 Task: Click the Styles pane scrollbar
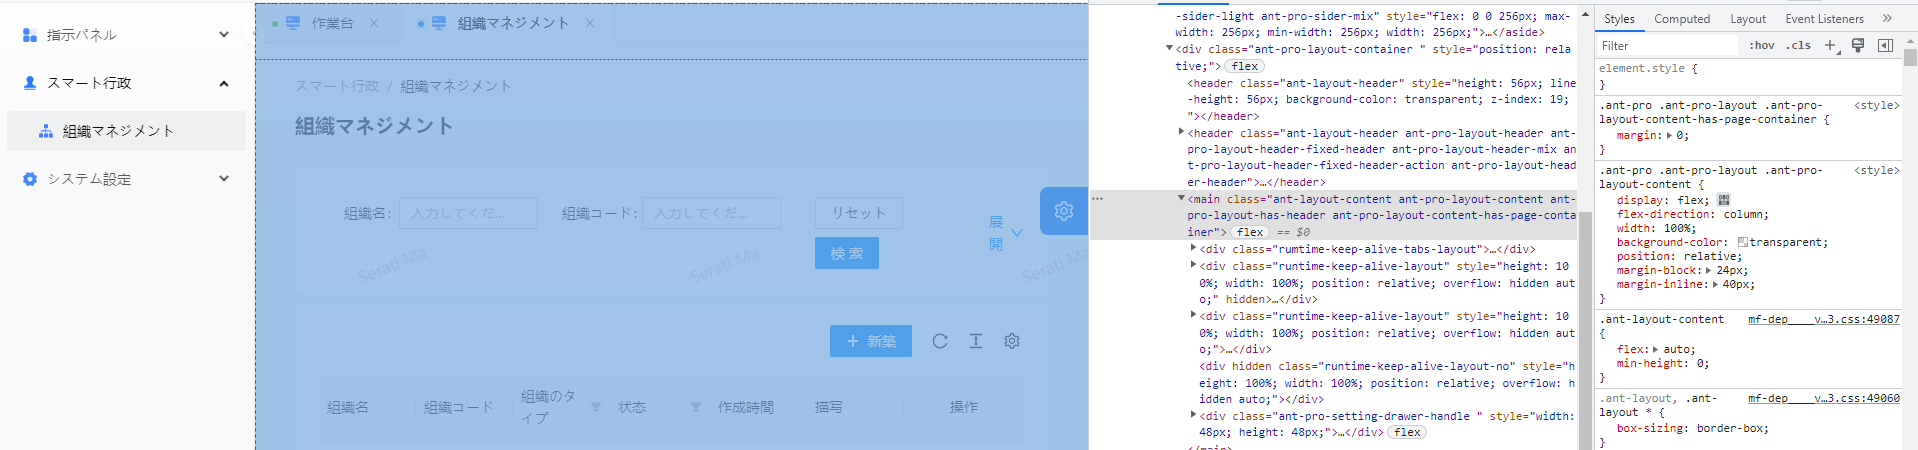(x=1910, y=57)
